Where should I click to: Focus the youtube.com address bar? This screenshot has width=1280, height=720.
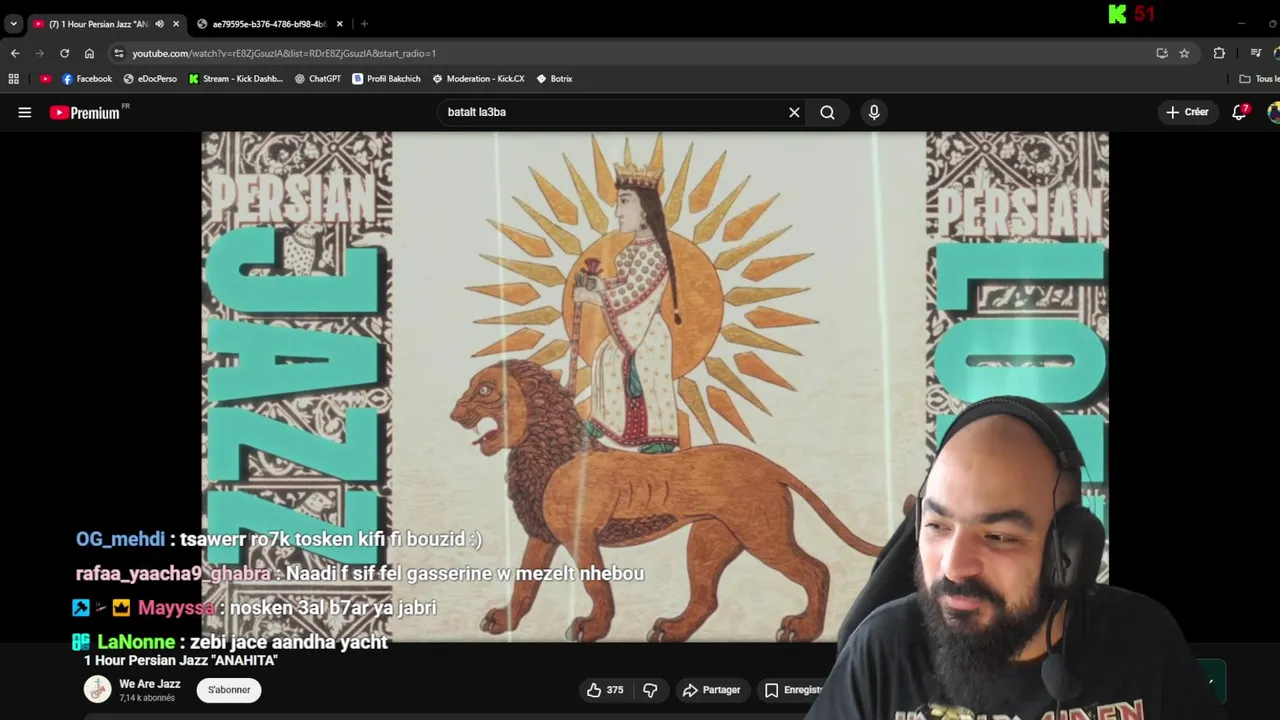640,53
